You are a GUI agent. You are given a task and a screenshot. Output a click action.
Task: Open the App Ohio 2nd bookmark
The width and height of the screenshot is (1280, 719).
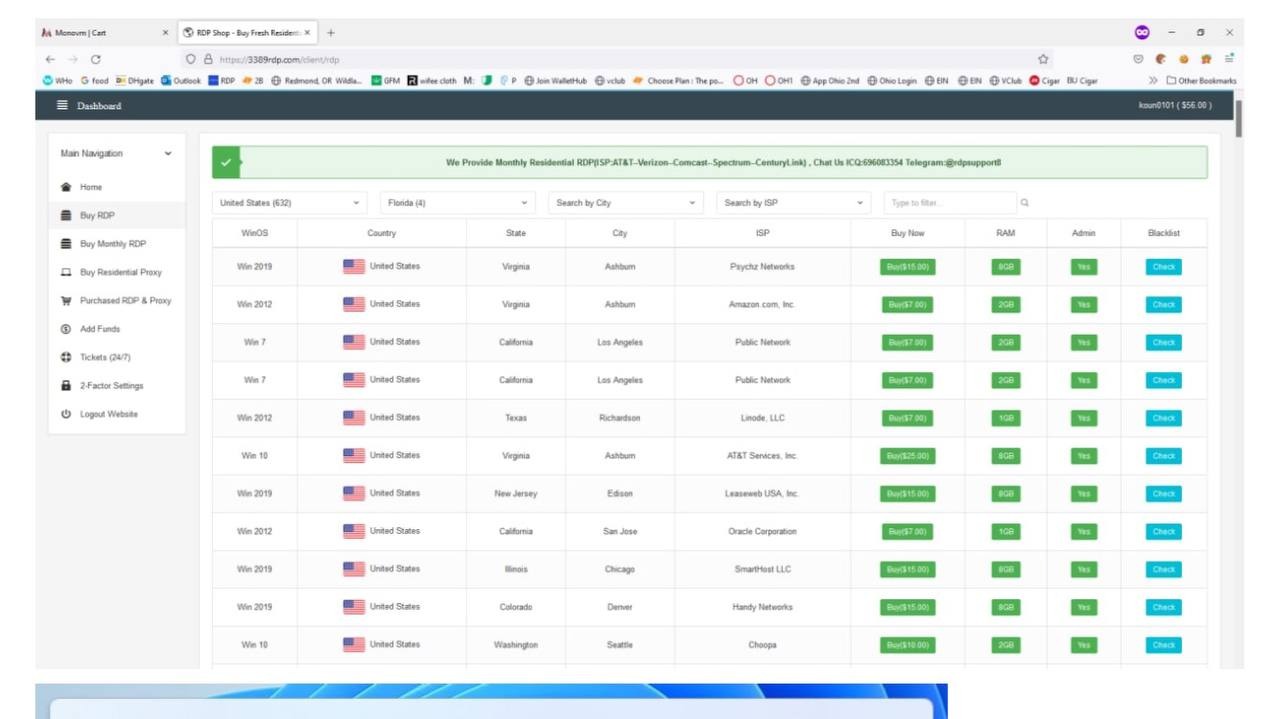(x=830, y=81)
